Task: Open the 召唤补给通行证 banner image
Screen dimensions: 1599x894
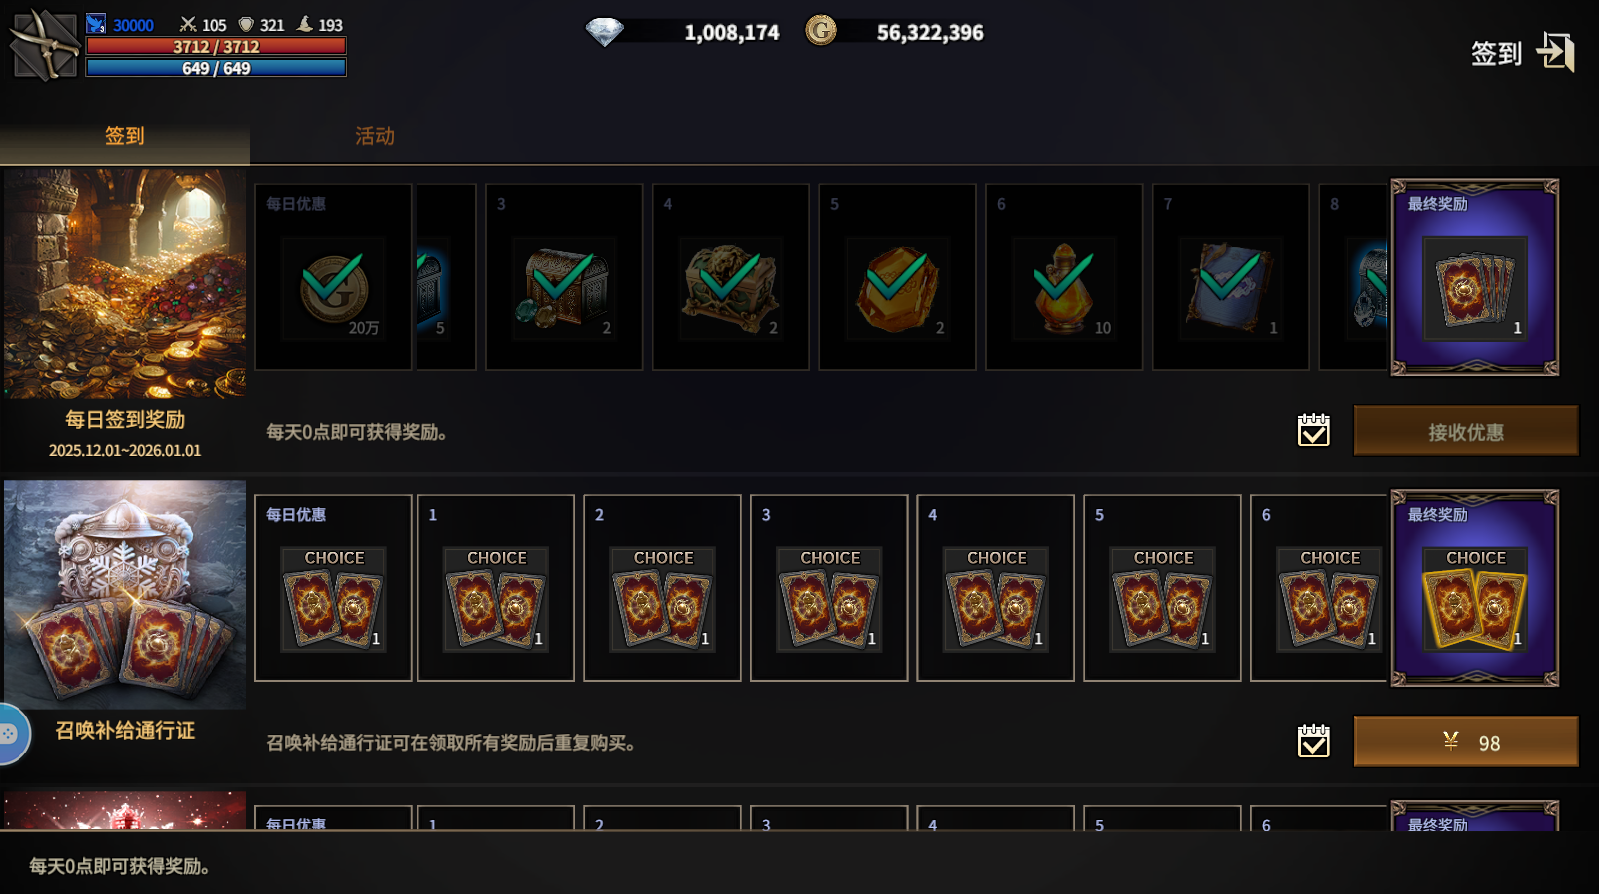Action: tap(125, 595)
